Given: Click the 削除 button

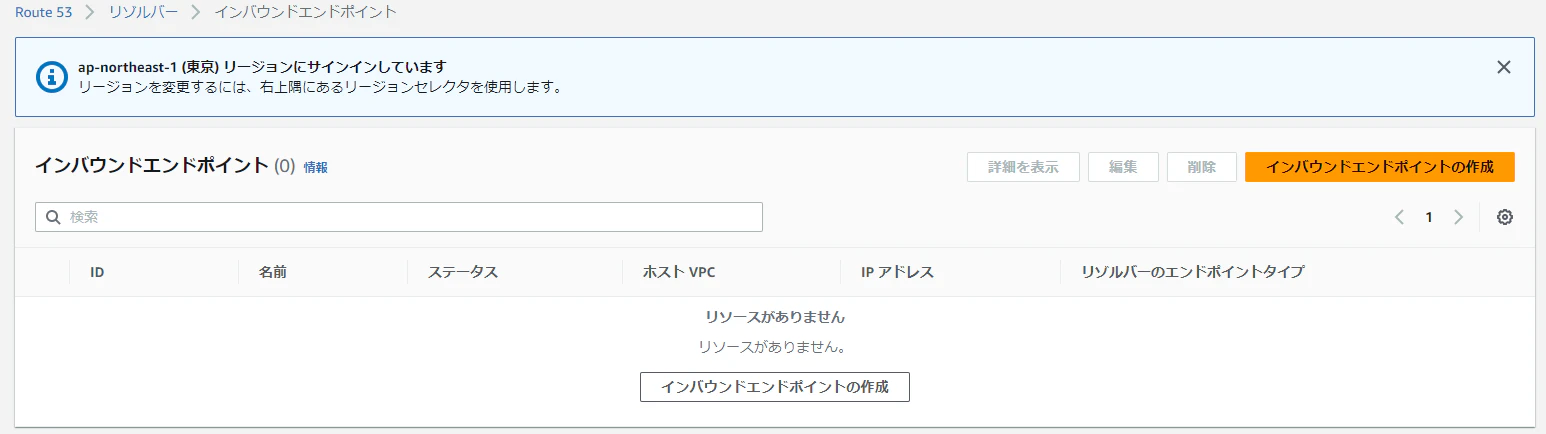Looking at the screenshot, I should click(x=1202, y=167).
